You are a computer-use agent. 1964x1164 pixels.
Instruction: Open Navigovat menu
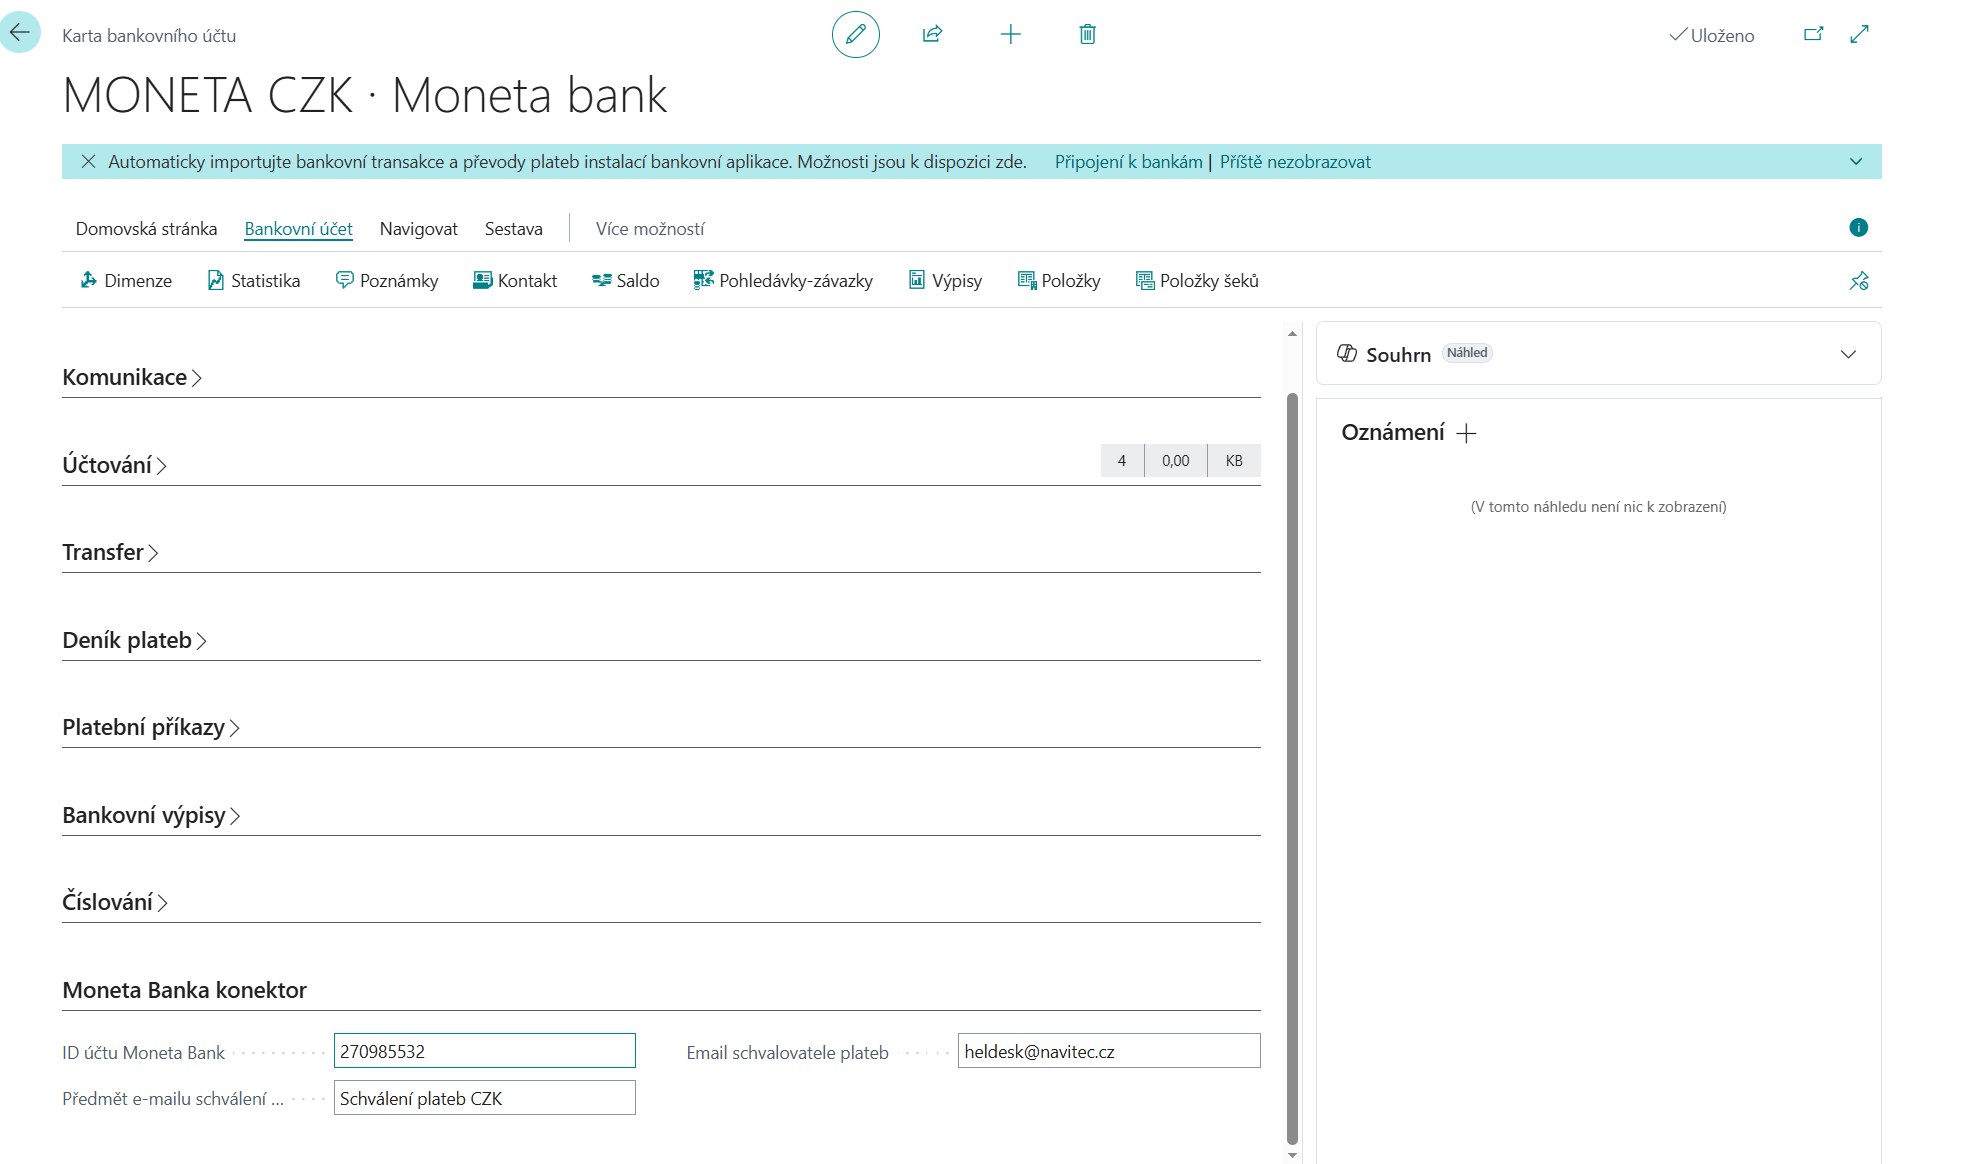418,229
